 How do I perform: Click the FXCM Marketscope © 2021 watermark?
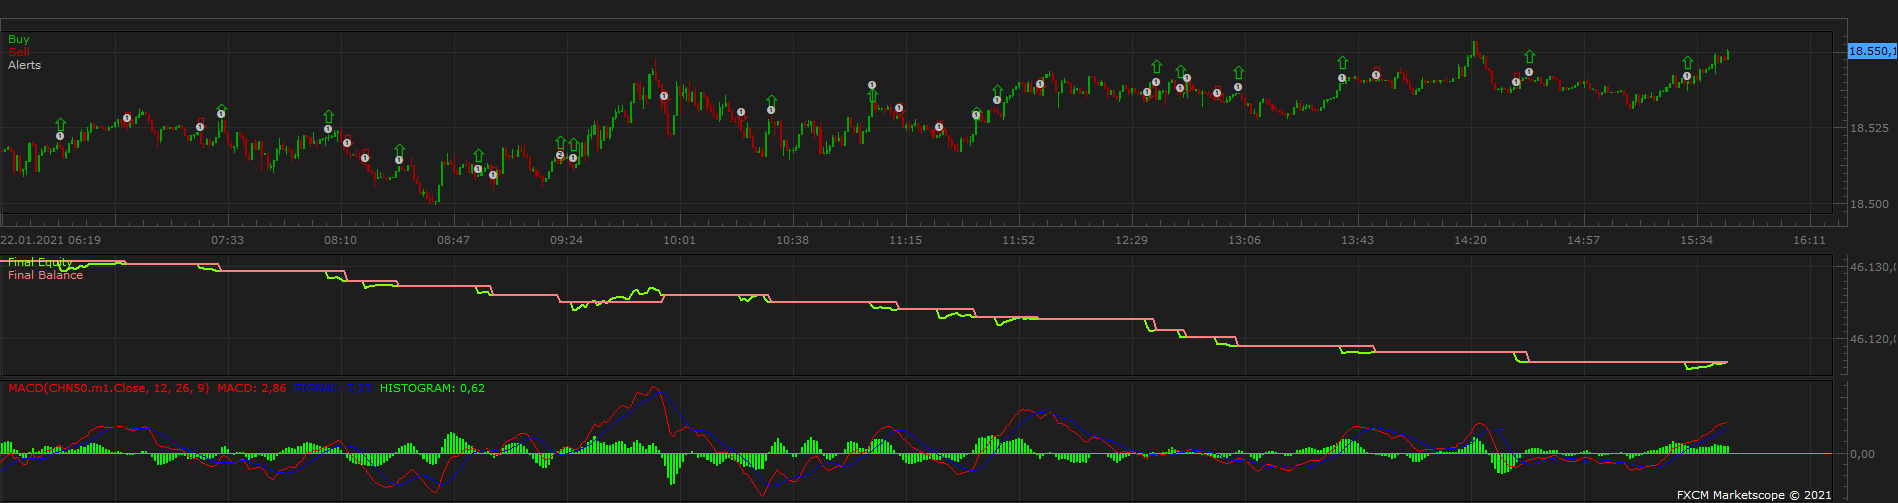coord(1754,495)
